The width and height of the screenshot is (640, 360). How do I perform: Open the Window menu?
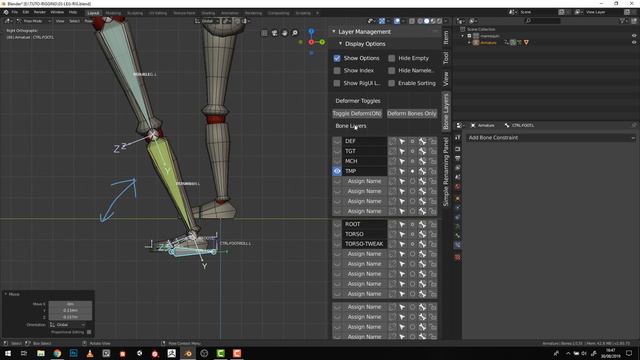tap(57, 12)
